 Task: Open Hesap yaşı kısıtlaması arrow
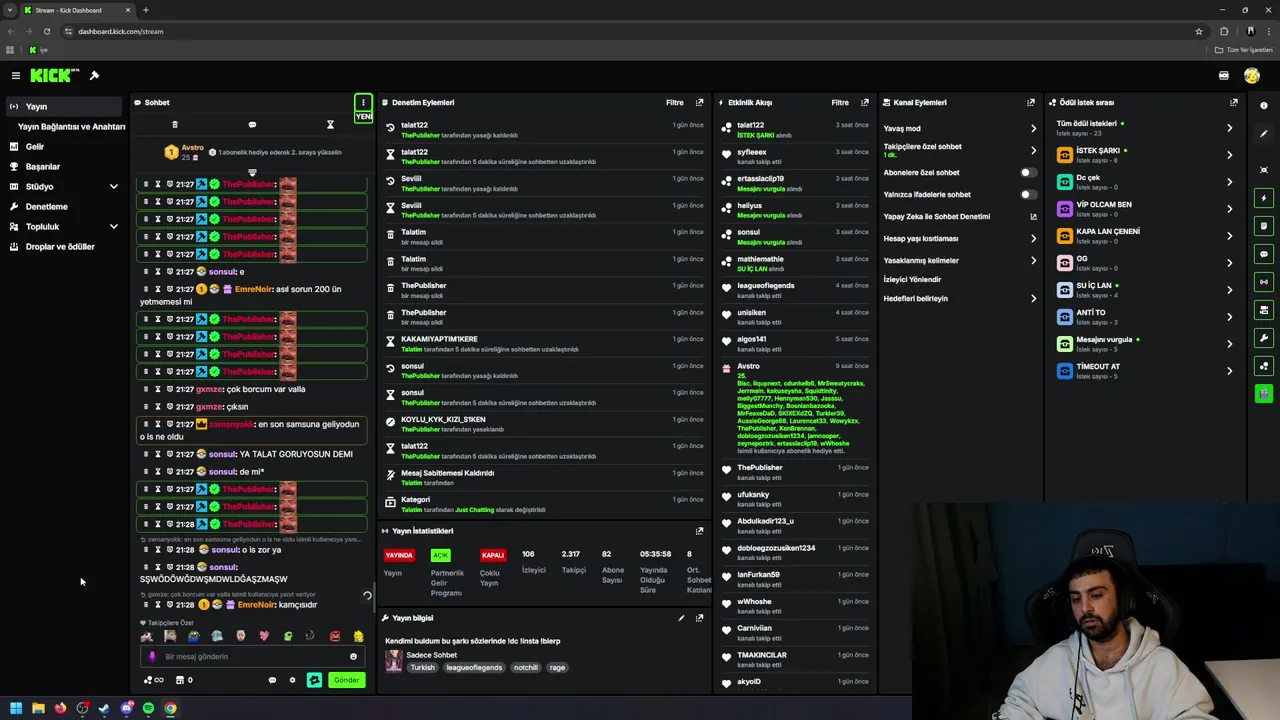click(x=1033, y=238)
